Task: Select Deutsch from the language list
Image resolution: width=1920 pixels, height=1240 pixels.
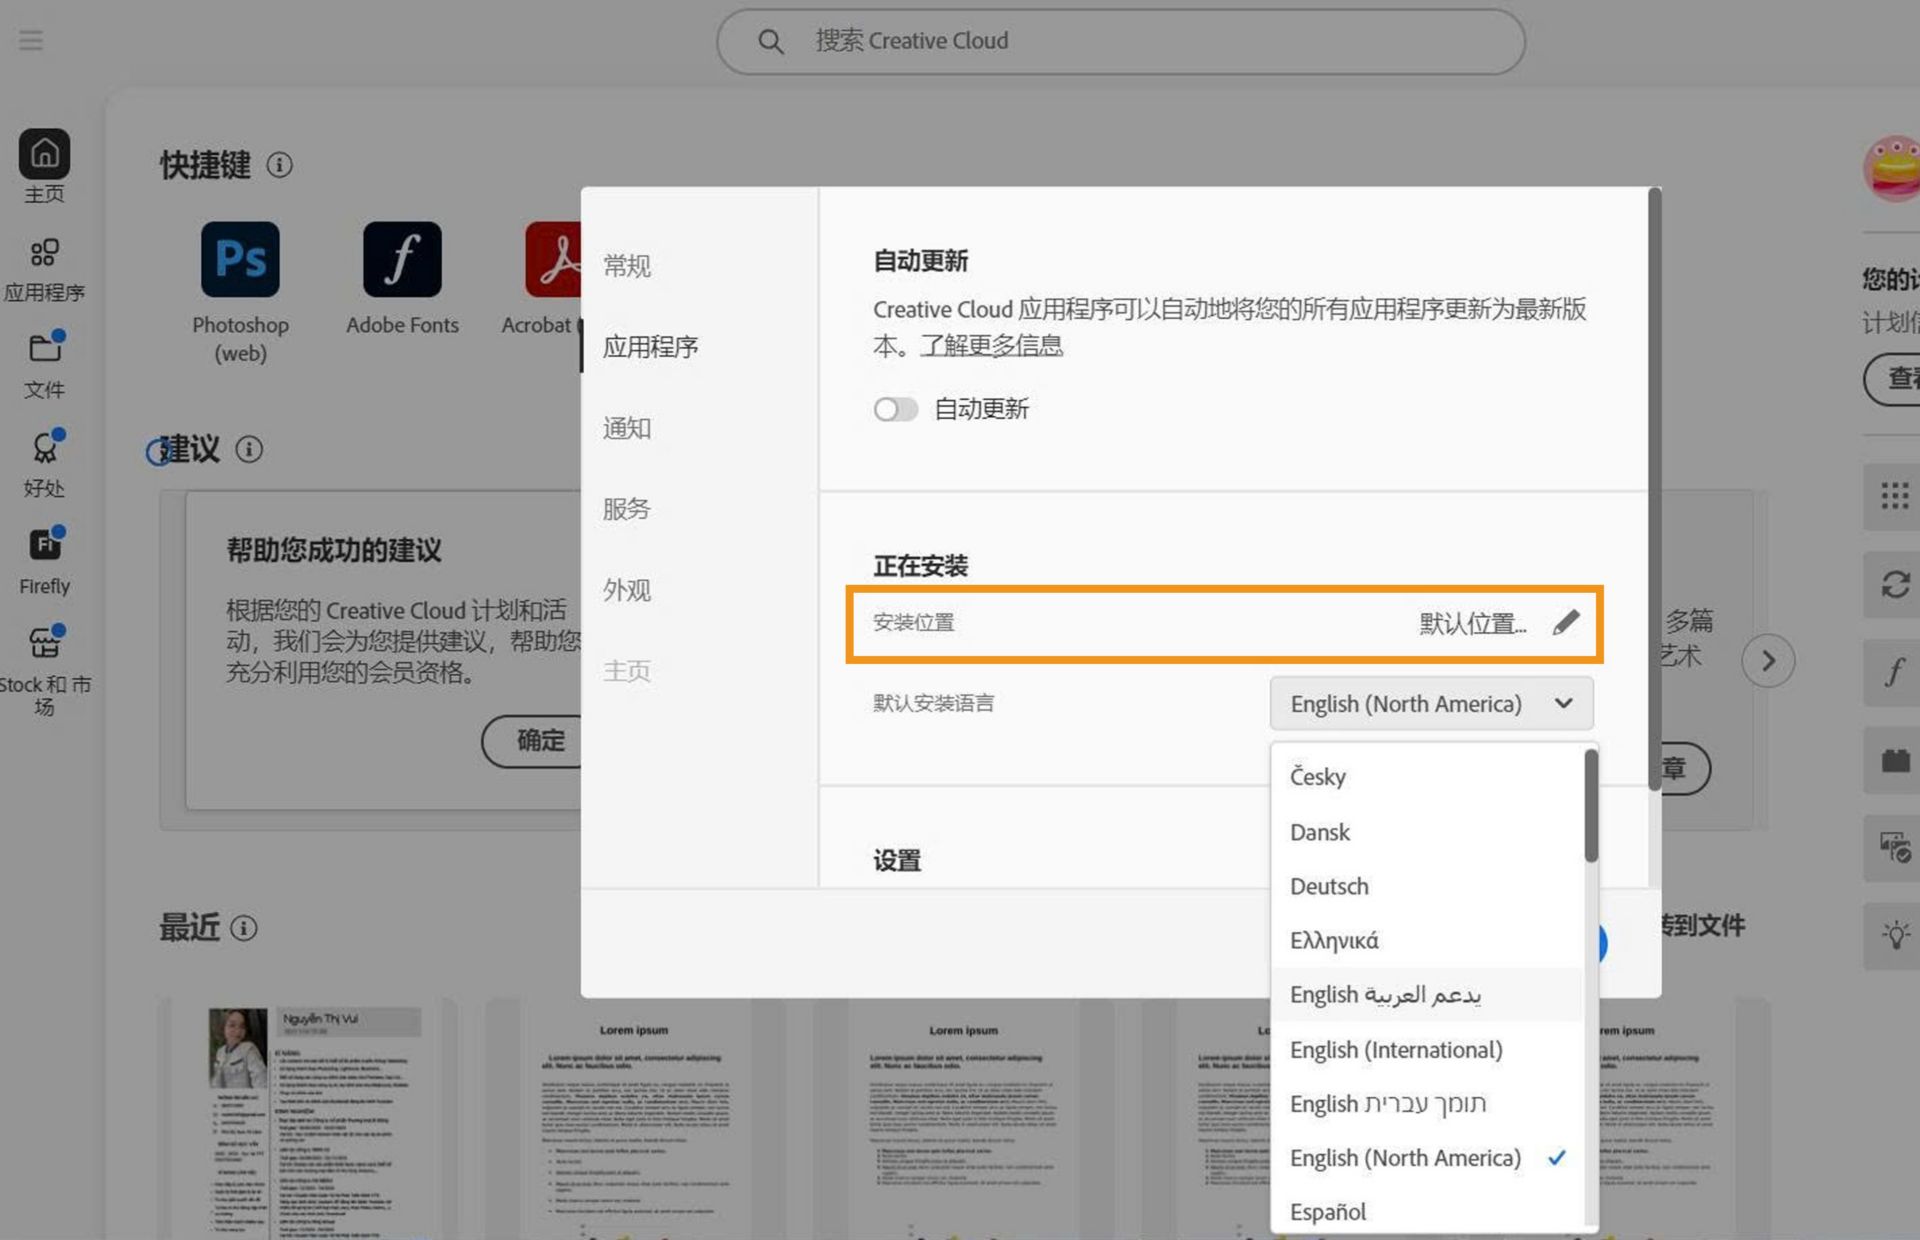Action: (x=1329, y=886)
